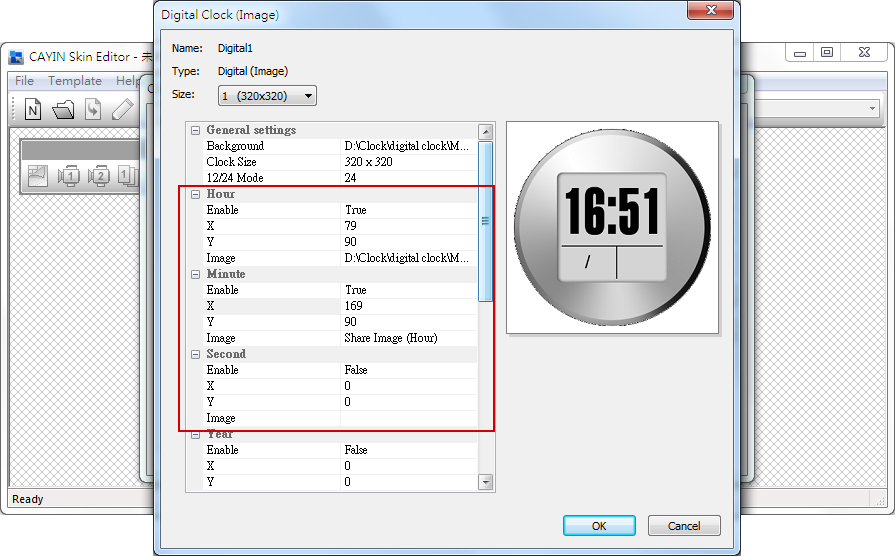Open the dropdown at right of Skin Editor toolbar
Viewport: 895px width, 556px height.
pyautogui.click(x=872, y=108)
